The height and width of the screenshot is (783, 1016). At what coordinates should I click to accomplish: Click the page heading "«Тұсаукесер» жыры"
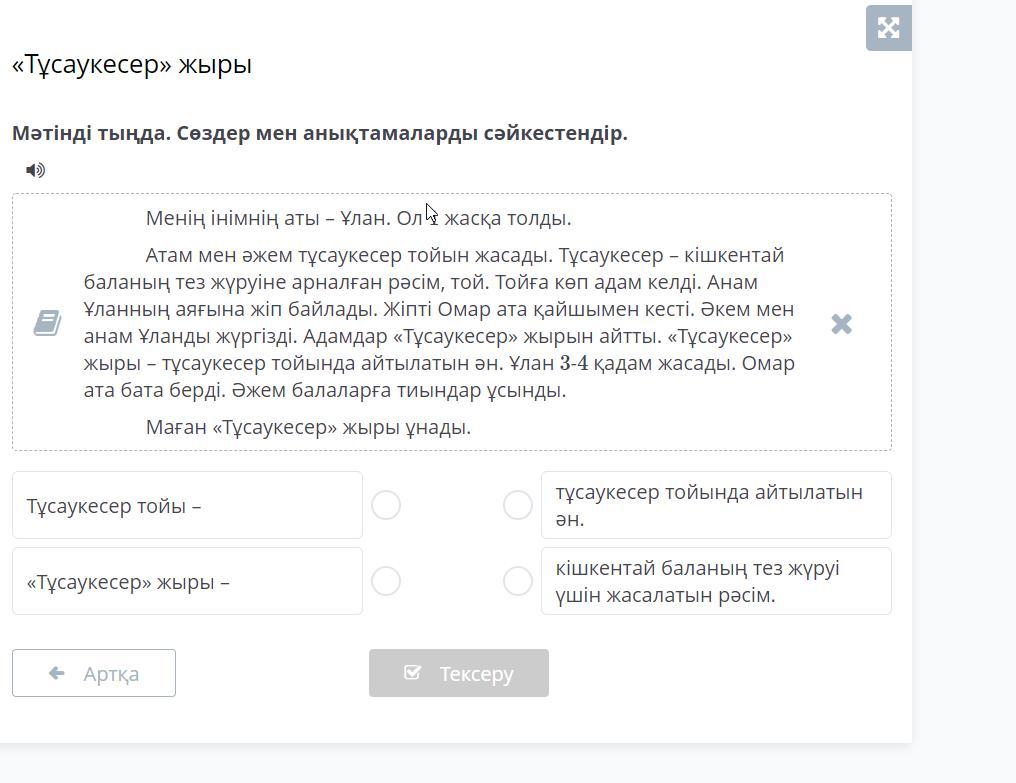click(132, 64)
